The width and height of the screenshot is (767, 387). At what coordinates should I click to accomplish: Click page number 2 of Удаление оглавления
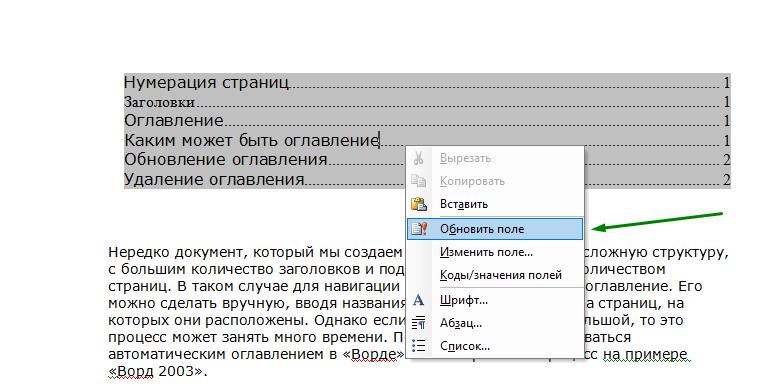(727, 180)
